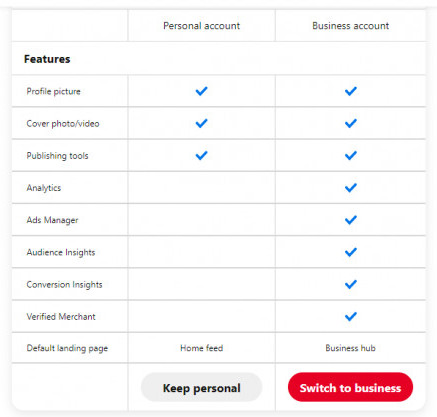Select the Personal account column header

pos(202,26)
